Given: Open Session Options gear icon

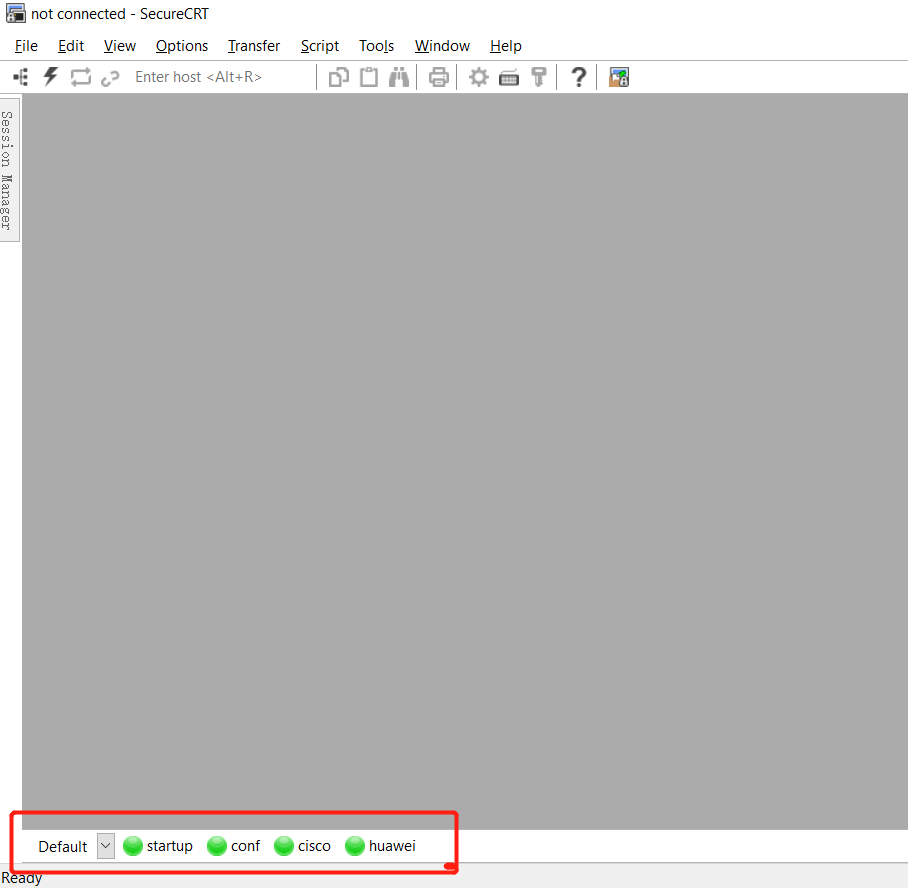Looking at the screenshot, I should point(478,77).
